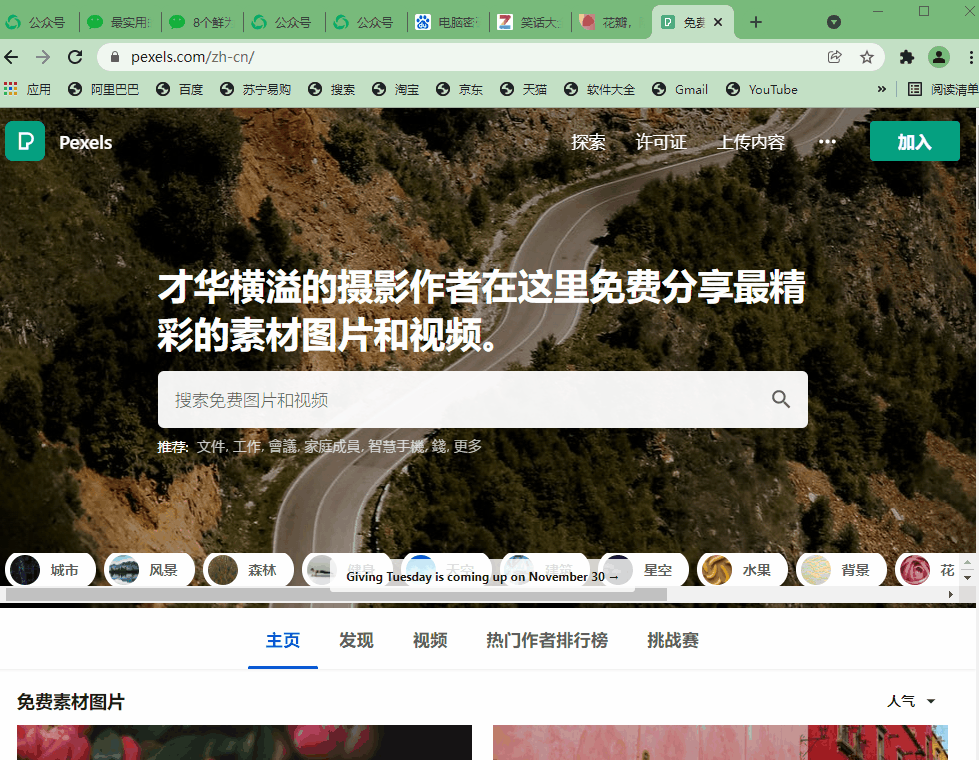The image size is (979, 760).
Task: Open the Chrome extensions puzzle icon
Action: 906,57
